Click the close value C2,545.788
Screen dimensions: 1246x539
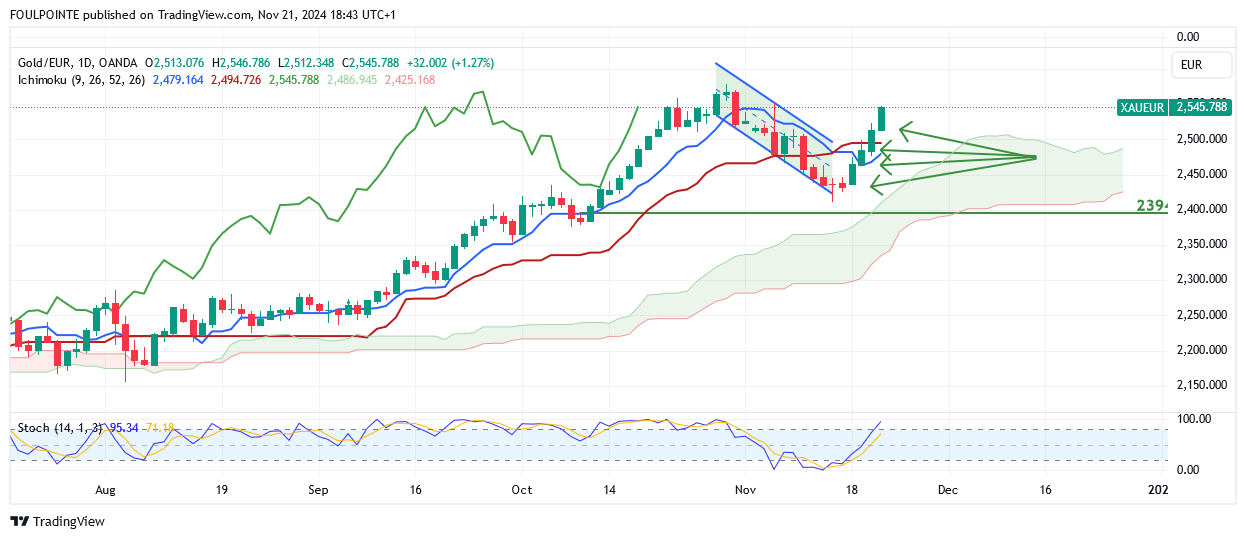pyautogui.click(x=371, y=63)
